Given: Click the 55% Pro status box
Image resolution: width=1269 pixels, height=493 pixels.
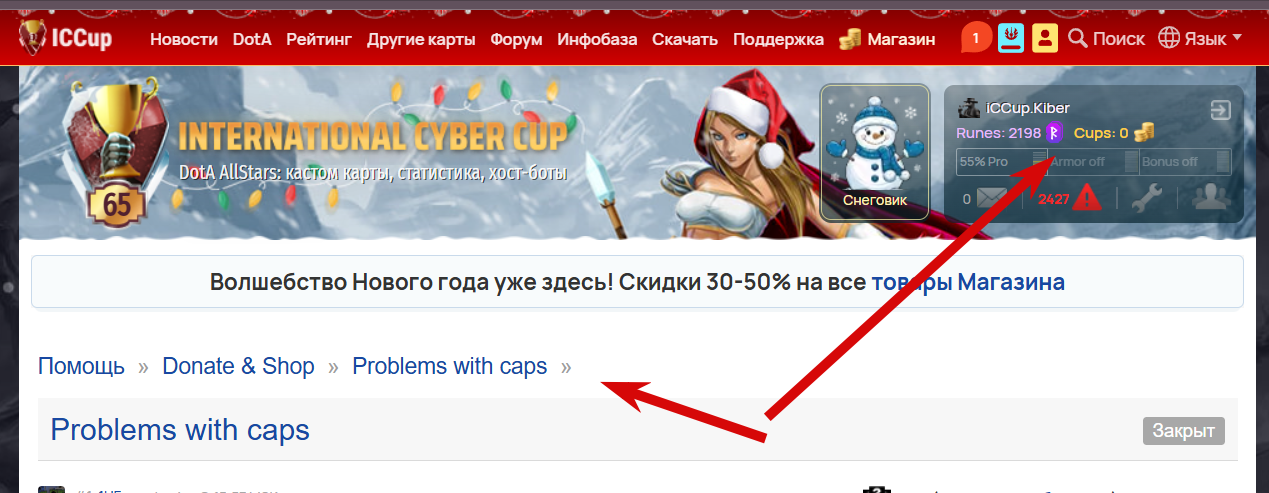Looking at the screenshot, I should 1002,162.
